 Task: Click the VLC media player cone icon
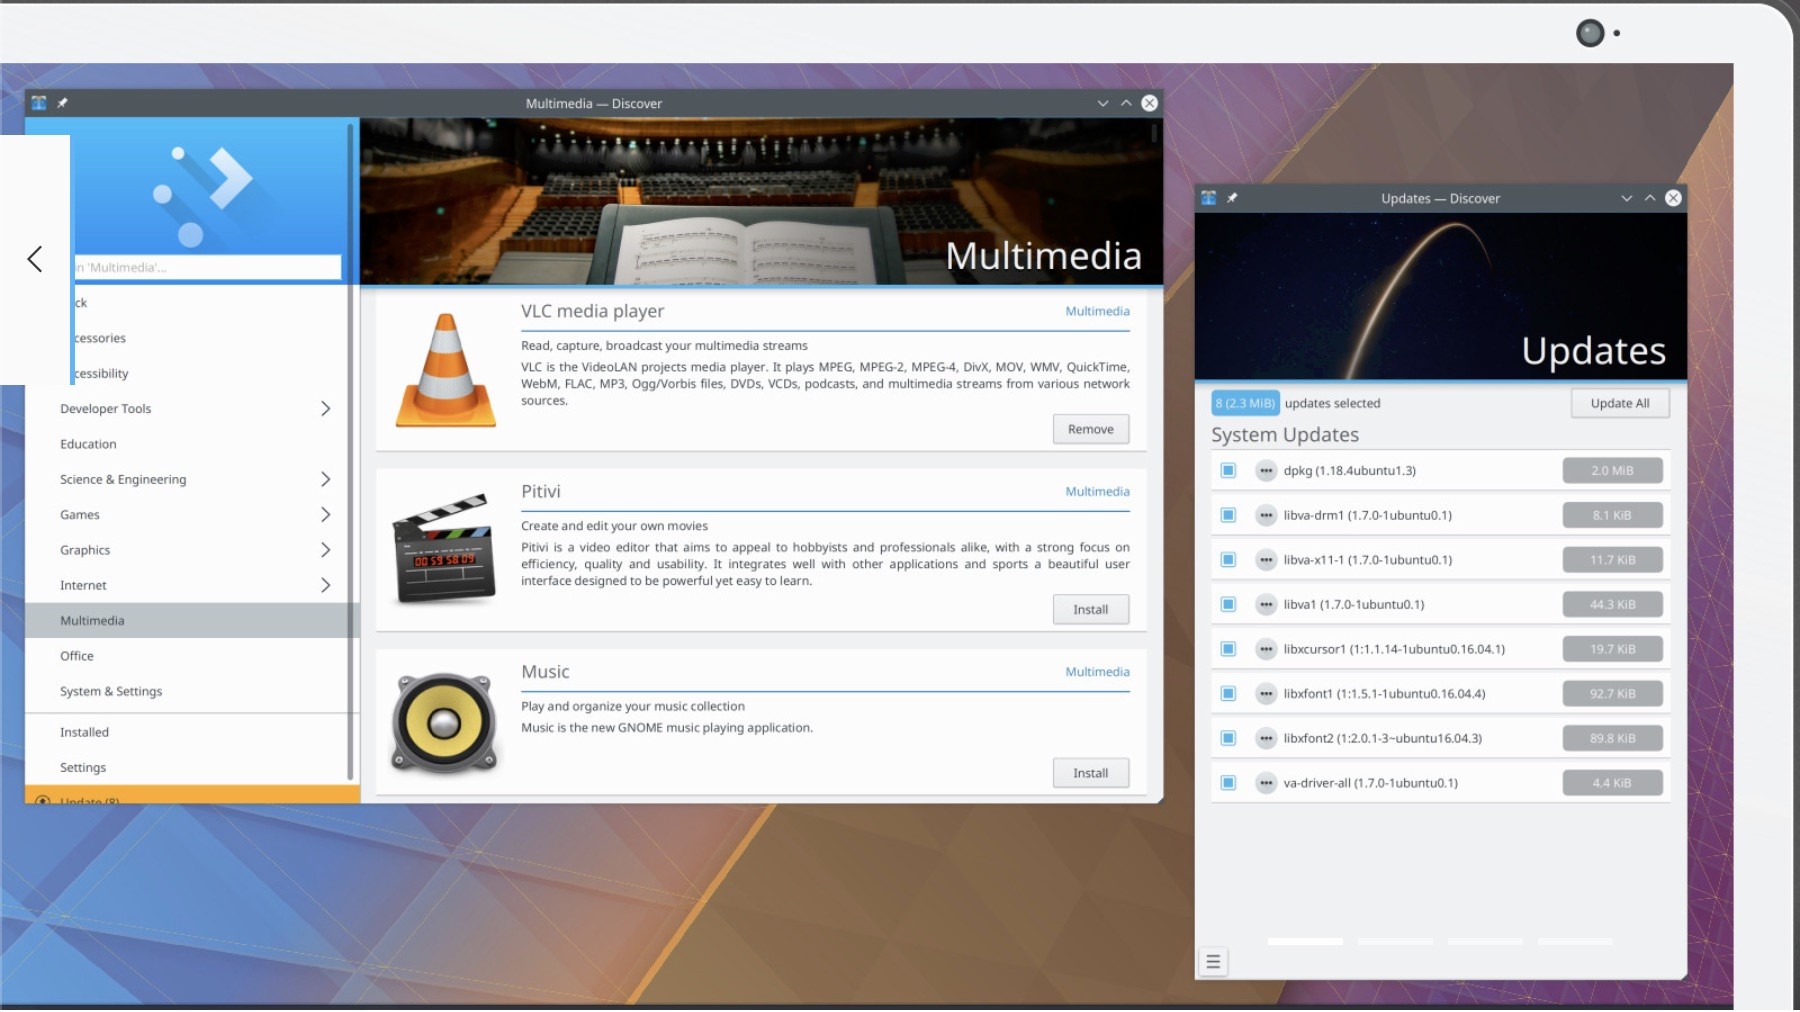pos(444,369)
